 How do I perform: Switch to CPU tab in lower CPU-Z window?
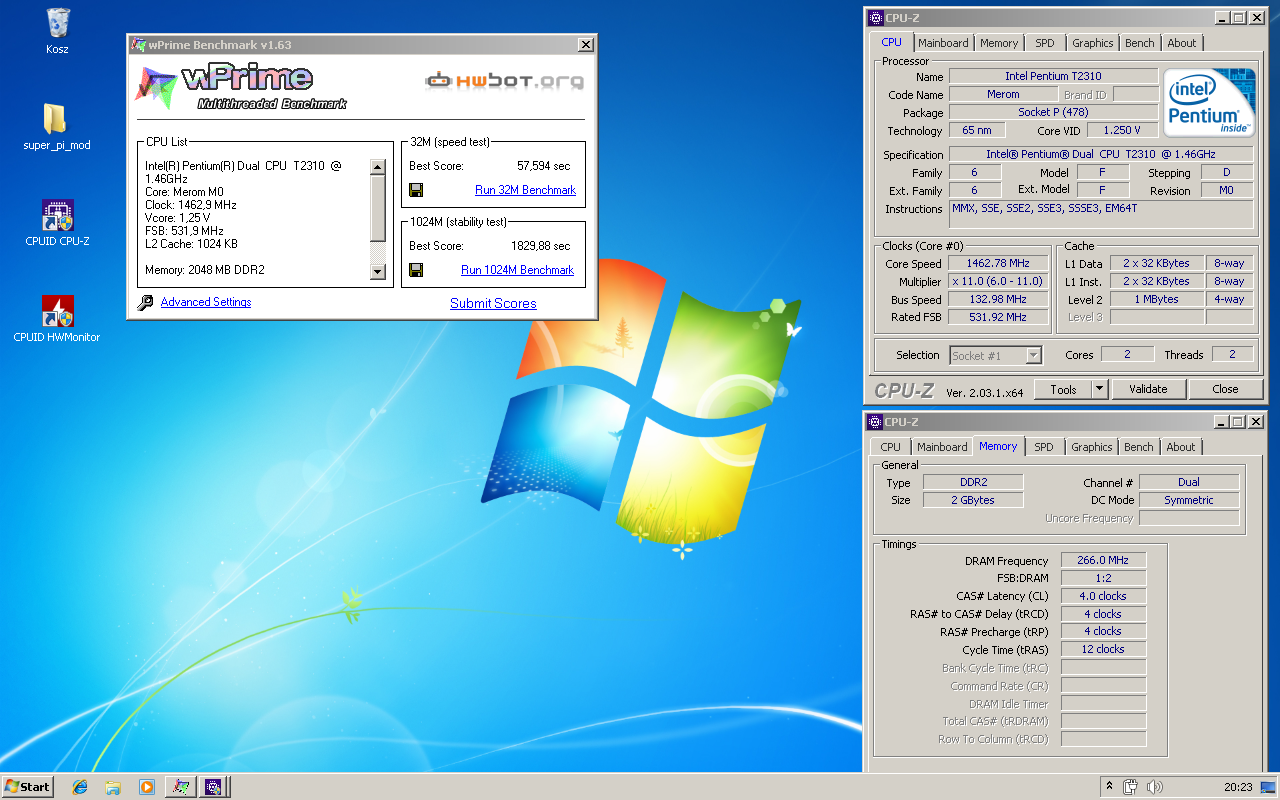tap(890, 447)
